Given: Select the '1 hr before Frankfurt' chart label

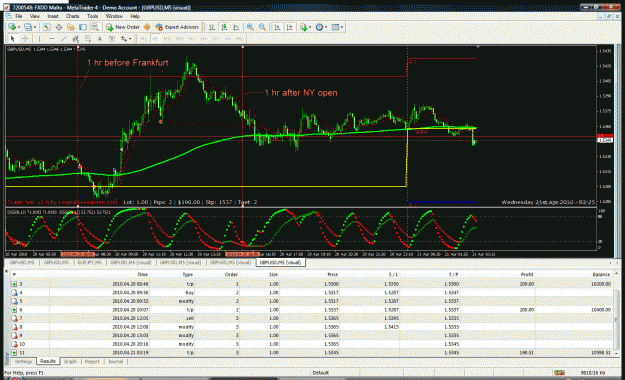Looking at the screenshot, I should [128, 63].
